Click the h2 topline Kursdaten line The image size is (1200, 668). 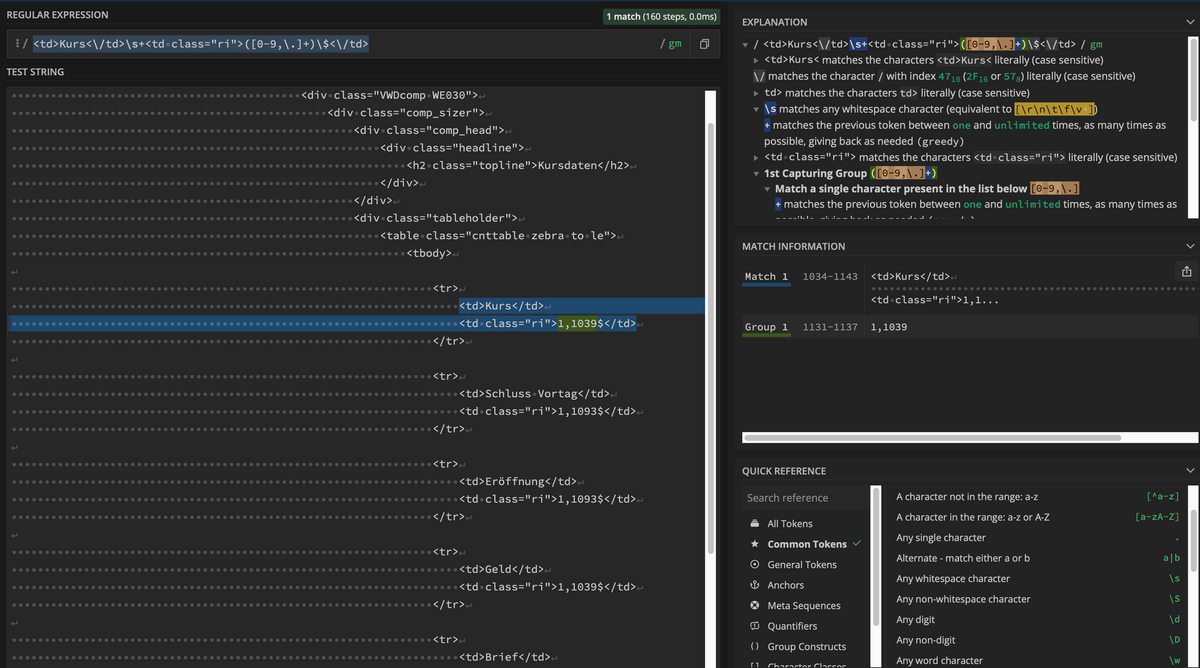click(518, 165)
